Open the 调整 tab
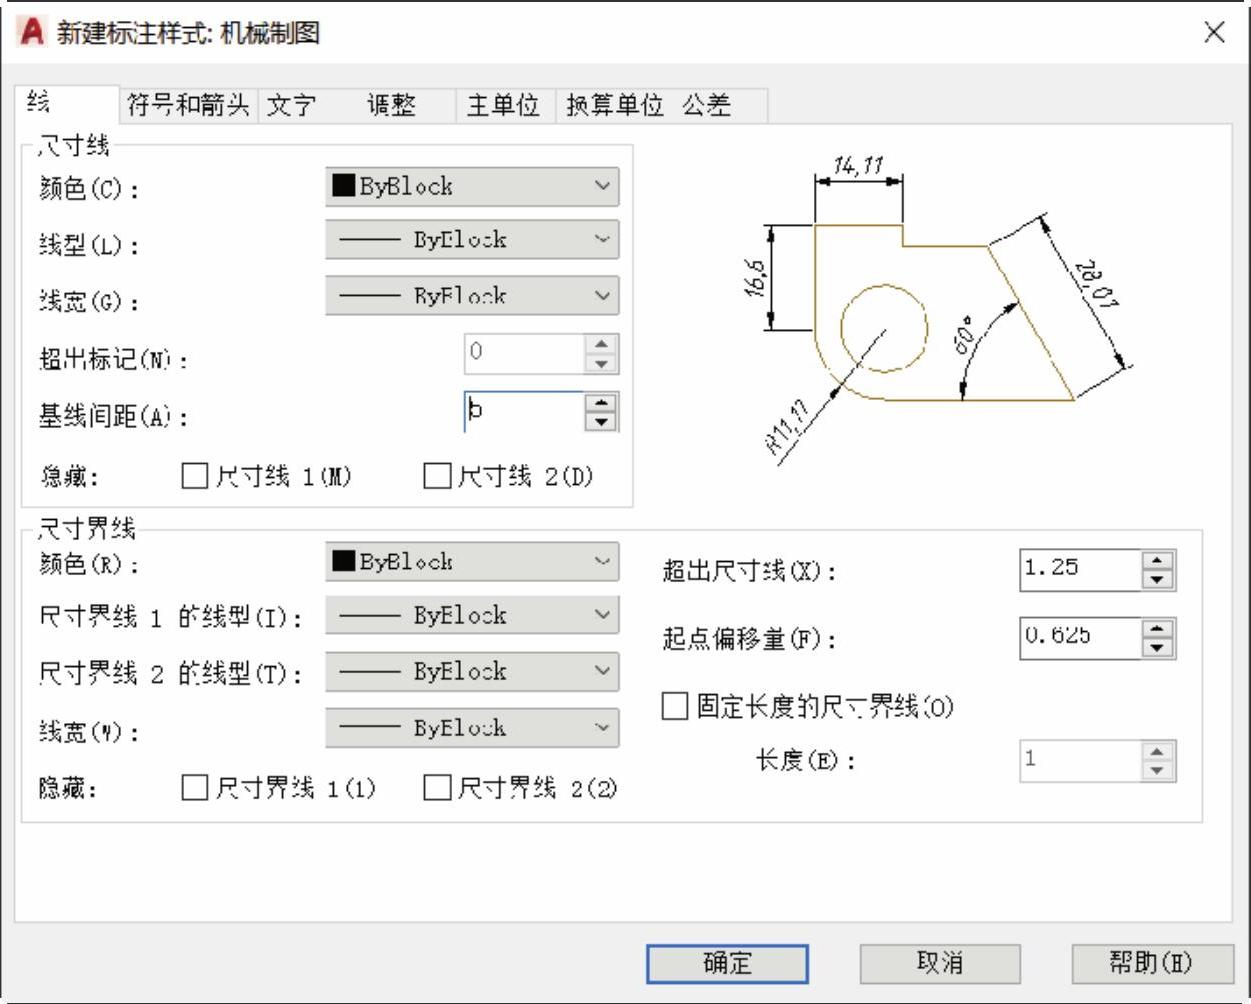 [391, 105]
